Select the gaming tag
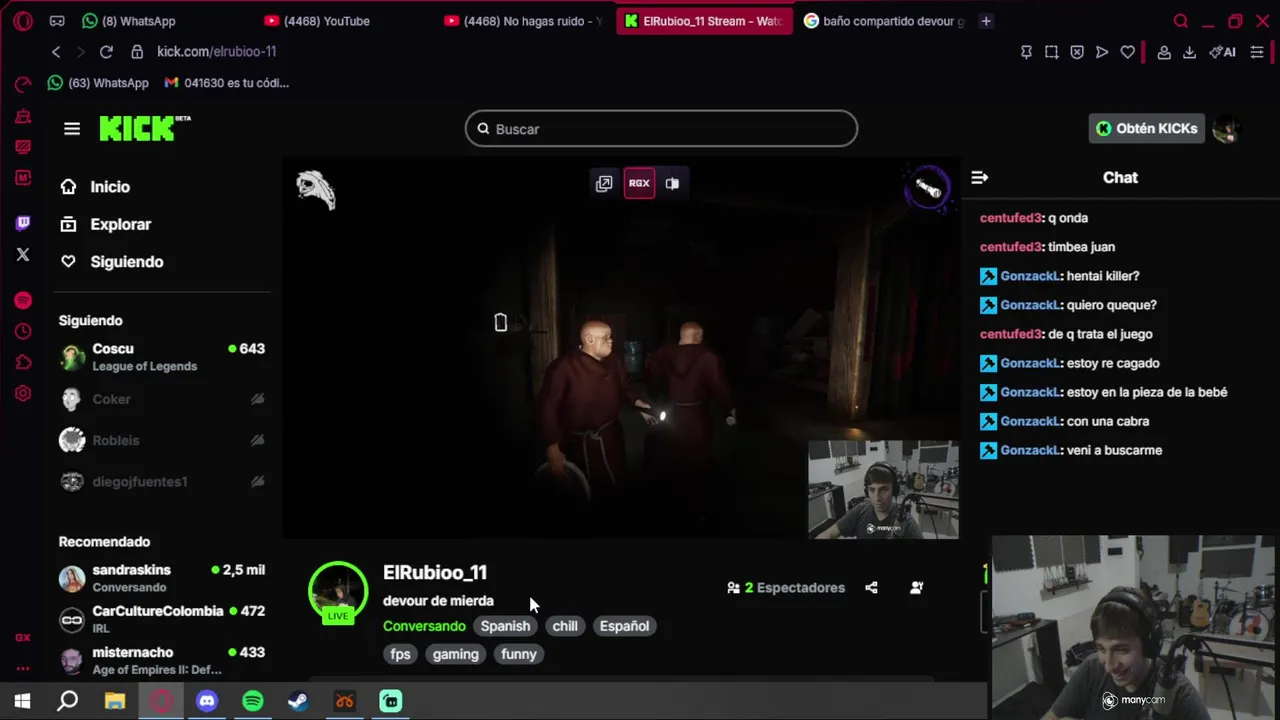Image resolution: width=1280 pixels, height=720 pixels. pyautogui.click(x=455, y=654)
